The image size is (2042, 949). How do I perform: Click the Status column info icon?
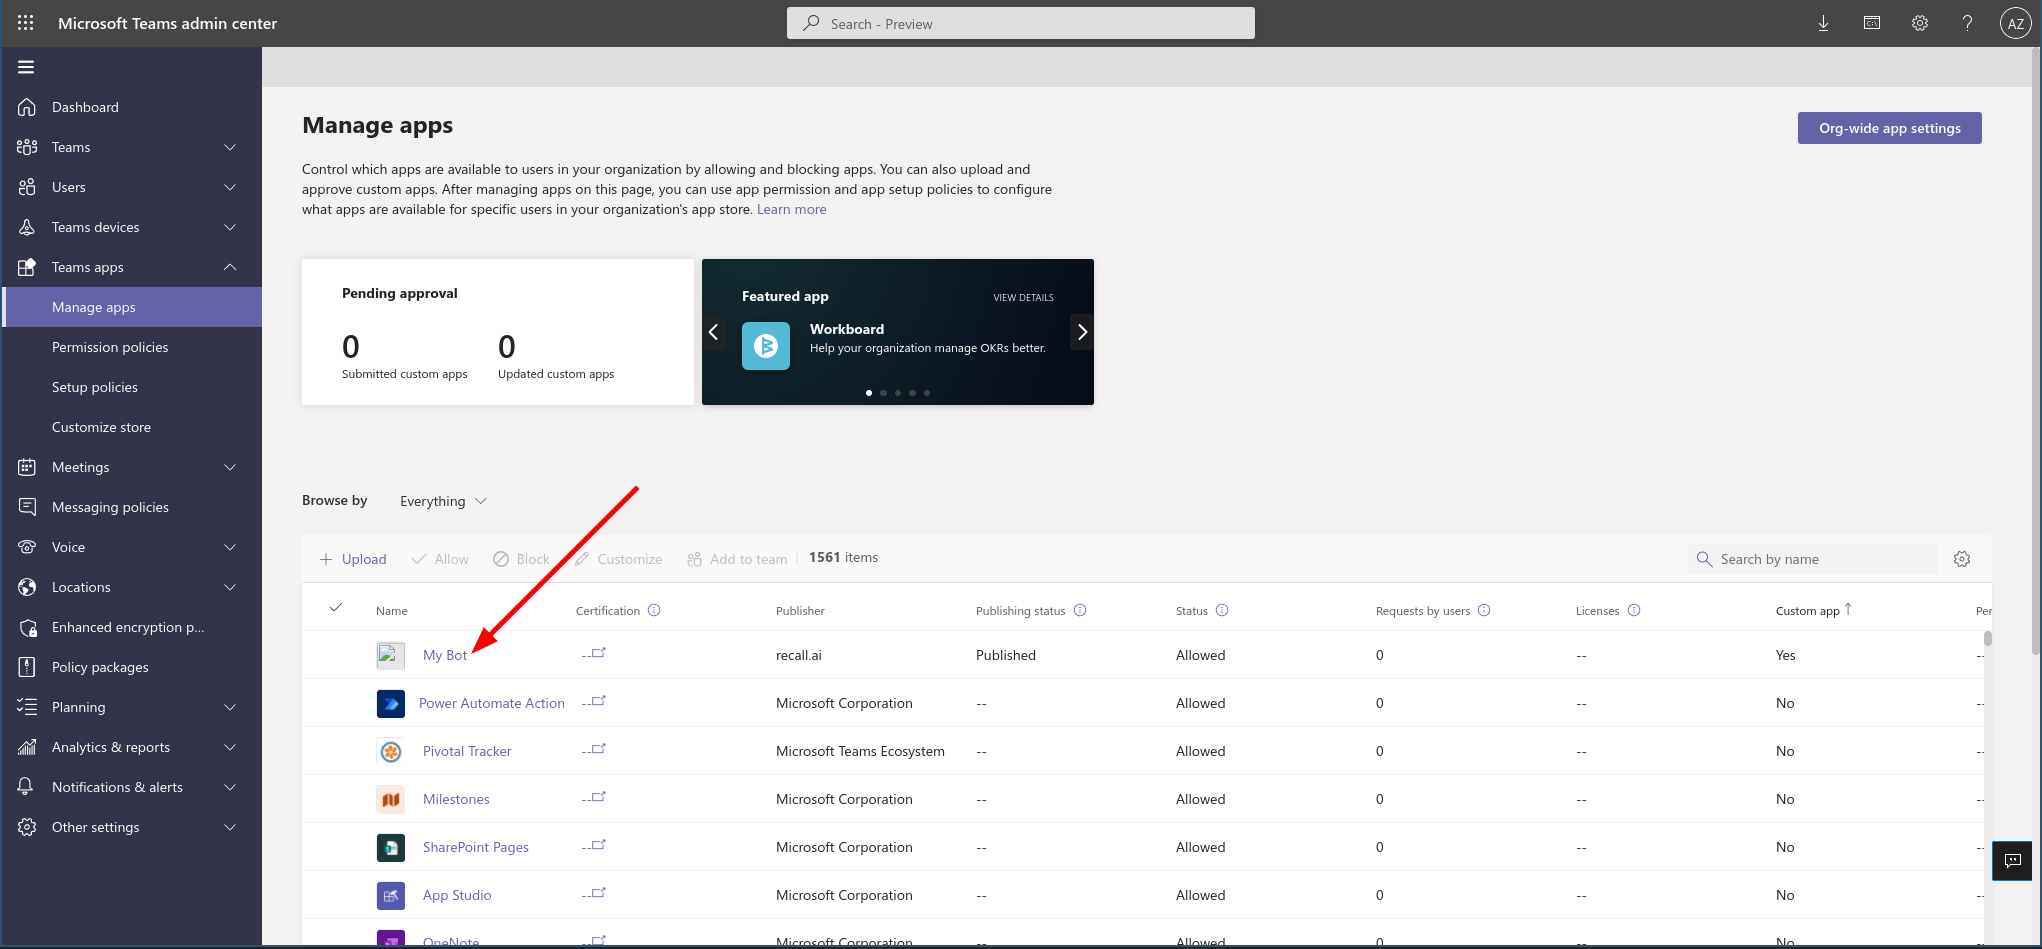point(1222,610)
